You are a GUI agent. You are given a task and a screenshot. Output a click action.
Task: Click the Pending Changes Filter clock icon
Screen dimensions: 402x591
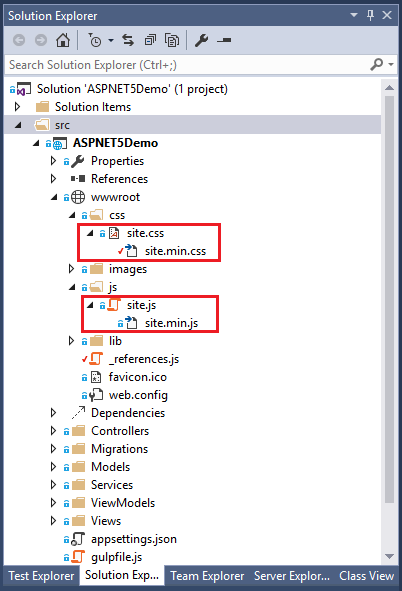[95, 40]
